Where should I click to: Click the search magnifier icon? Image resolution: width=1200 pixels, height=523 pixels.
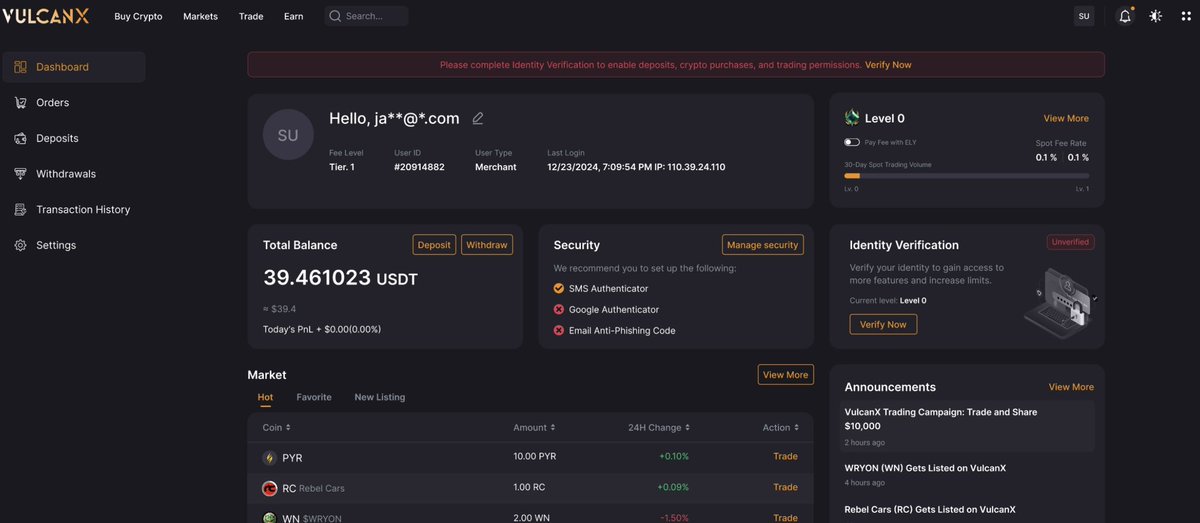click(335, 16)
